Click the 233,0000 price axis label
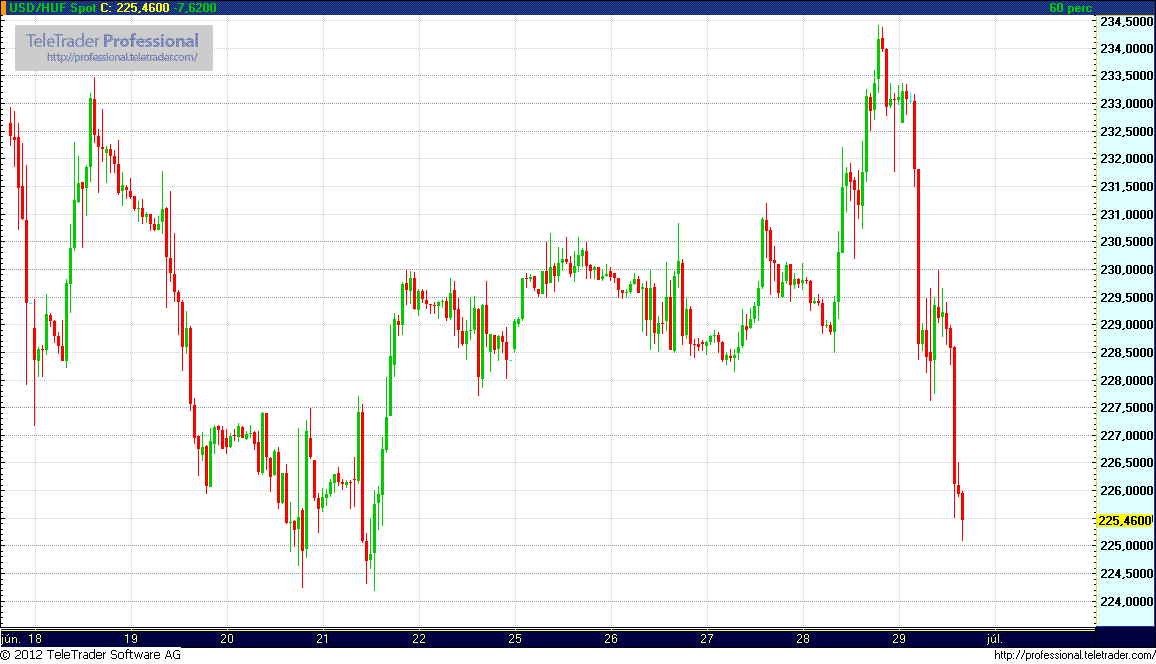 (x=1127, y=104)
